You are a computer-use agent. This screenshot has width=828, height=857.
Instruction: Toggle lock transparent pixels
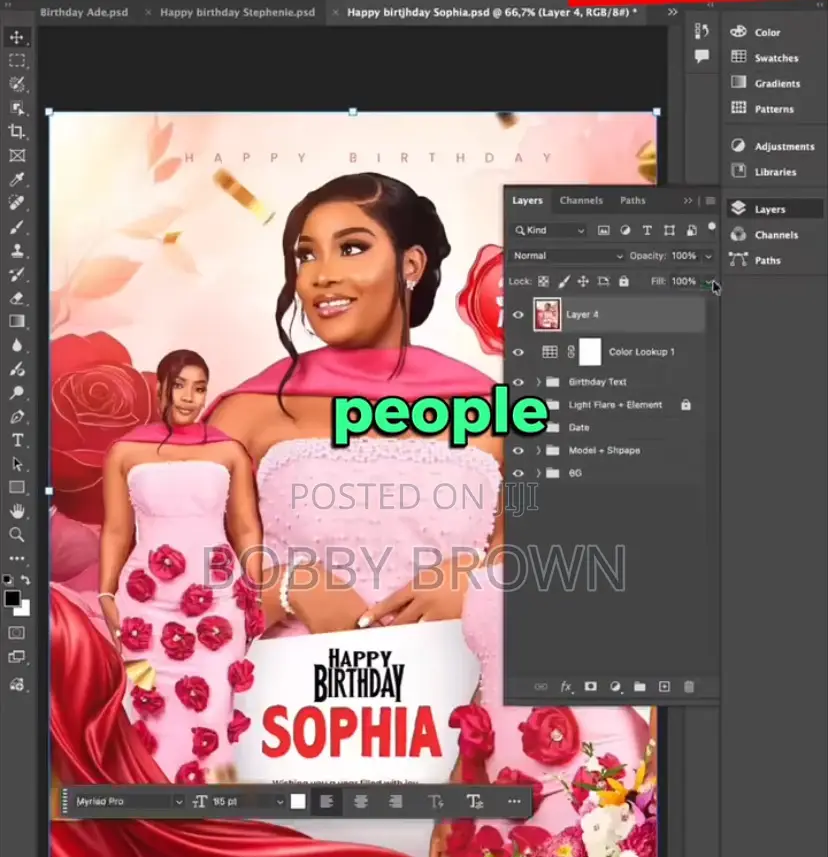click(x=543, y=281)
